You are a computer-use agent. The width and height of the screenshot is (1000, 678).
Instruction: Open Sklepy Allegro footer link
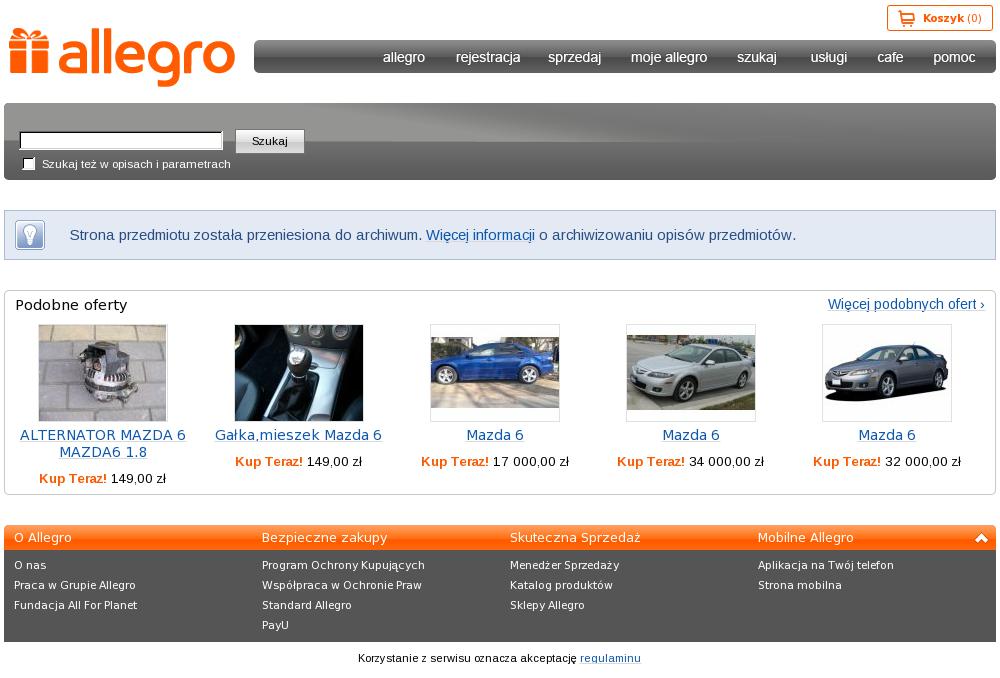point(547,605)
